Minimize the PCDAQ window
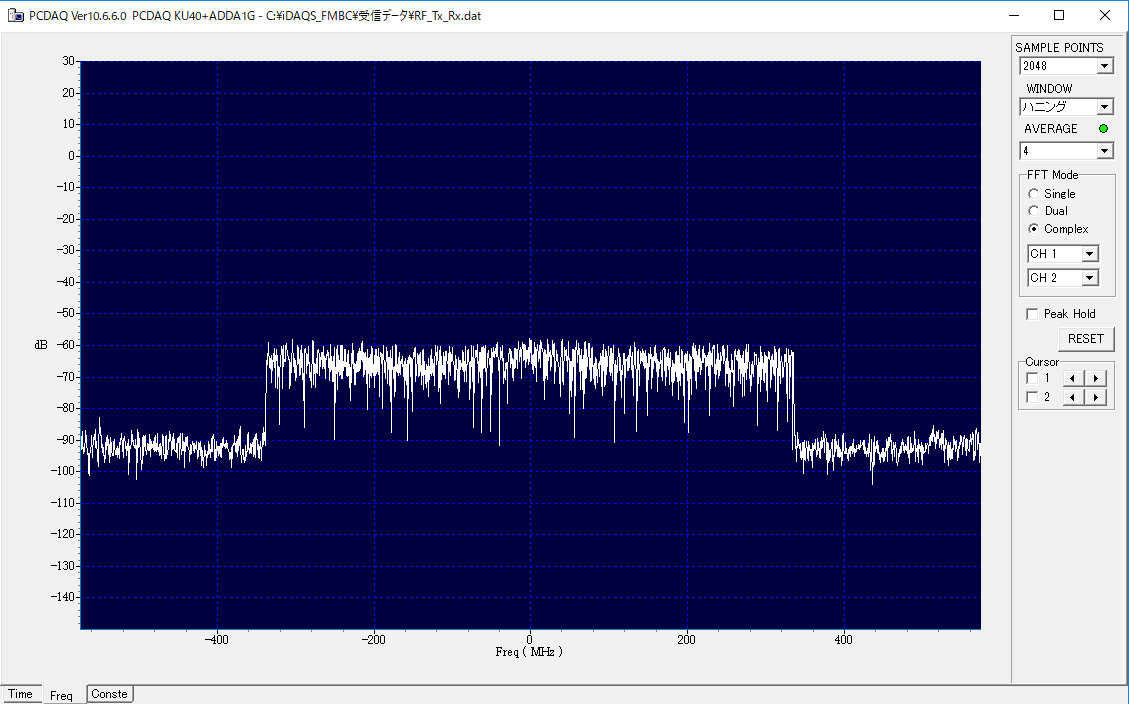 click(x=1014, y=15)
